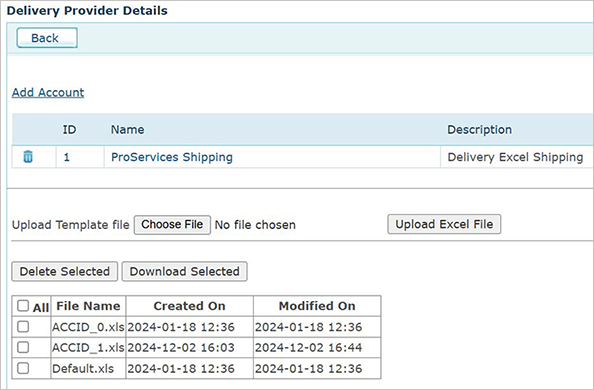Click the Delete Selected button
The height and width of the screenshot is (390, 594).
[x=65, y=271]
